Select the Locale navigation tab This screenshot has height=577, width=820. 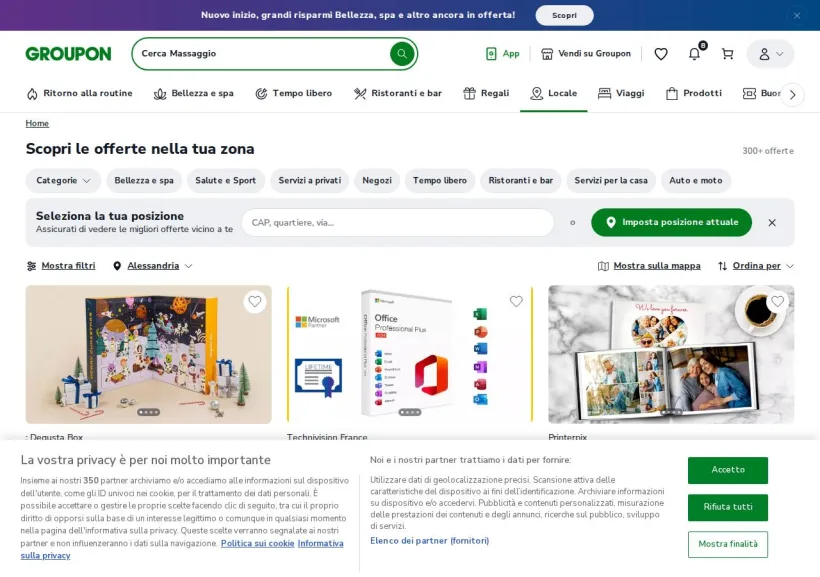[553, 93]
